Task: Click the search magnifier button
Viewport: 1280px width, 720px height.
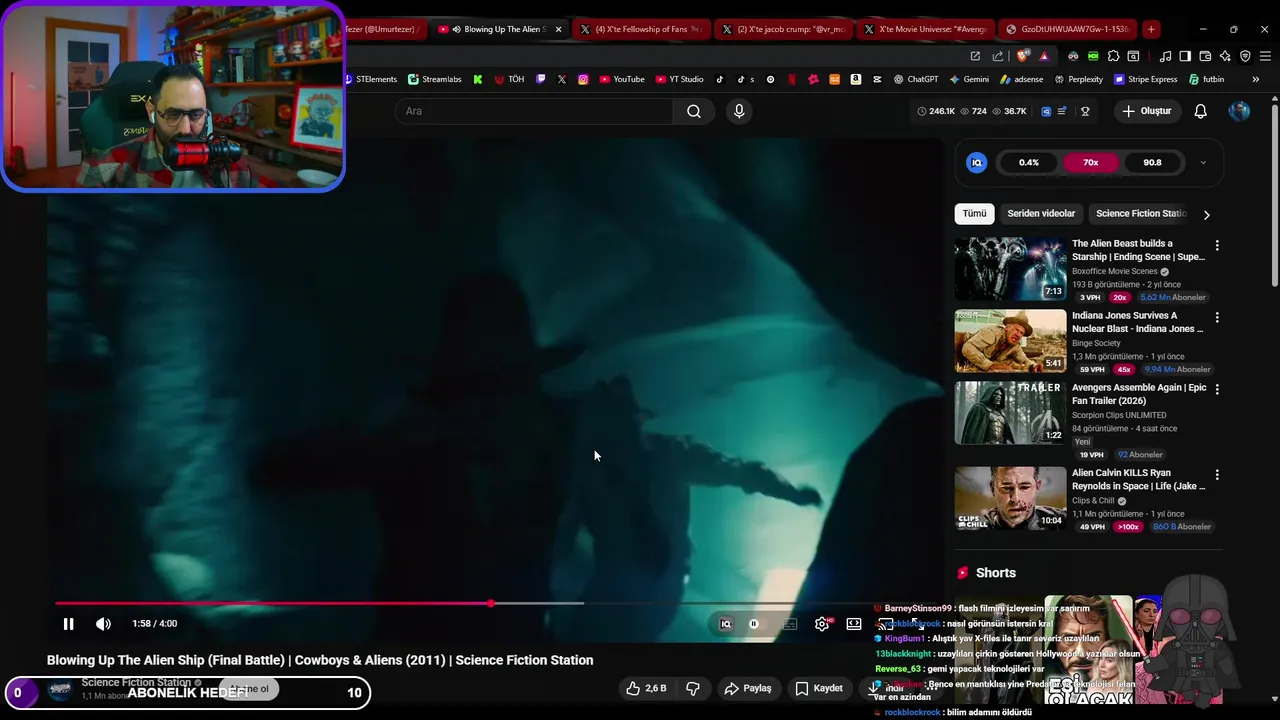Action: pos(694,111)
